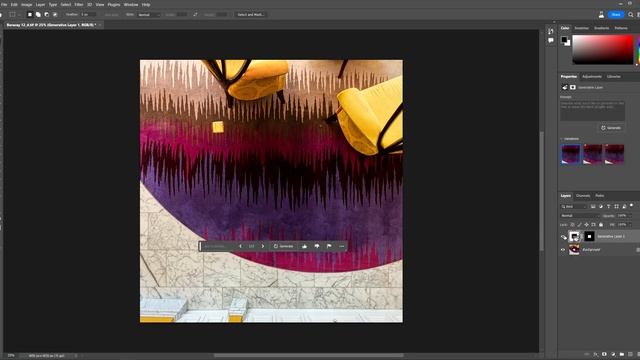
Task: Click the Generate button in Properties panel
Action: tap(611, 128)
